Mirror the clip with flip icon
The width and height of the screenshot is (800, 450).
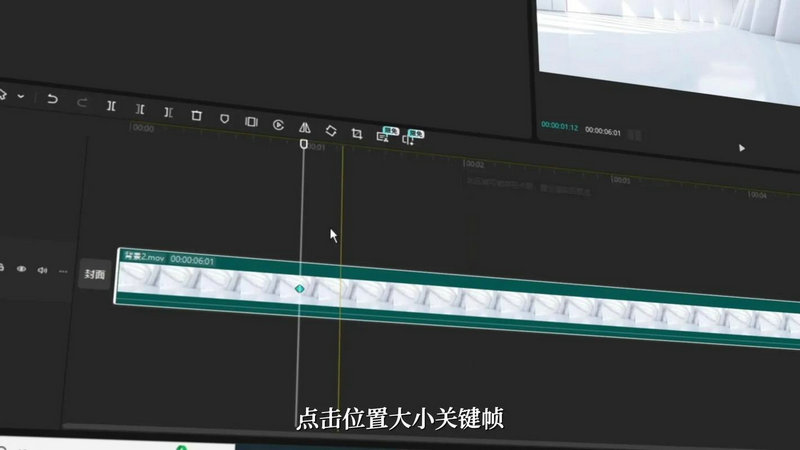[x=305, y=128]
